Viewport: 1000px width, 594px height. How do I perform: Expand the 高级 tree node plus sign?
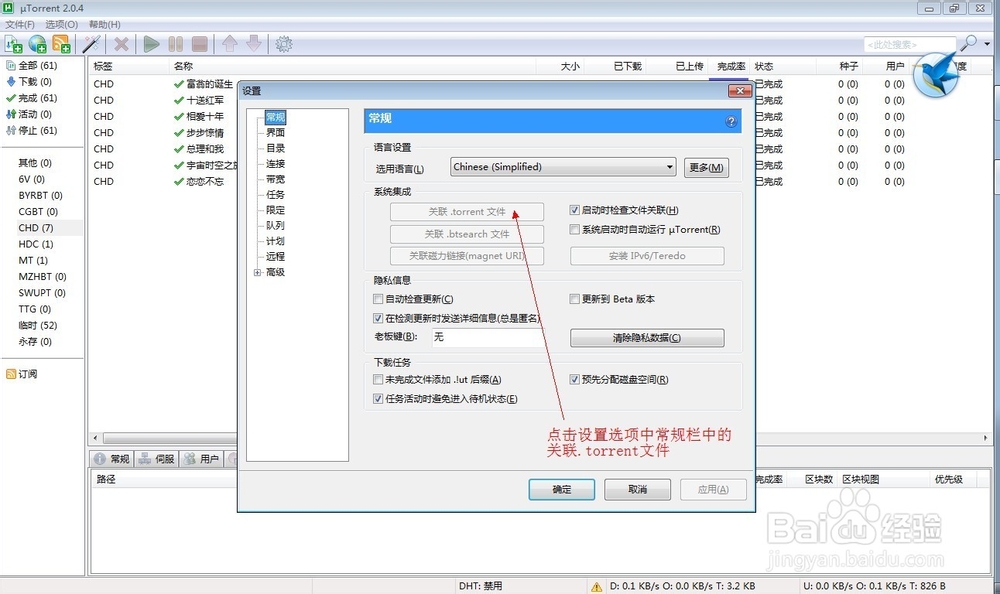(258, 272)
